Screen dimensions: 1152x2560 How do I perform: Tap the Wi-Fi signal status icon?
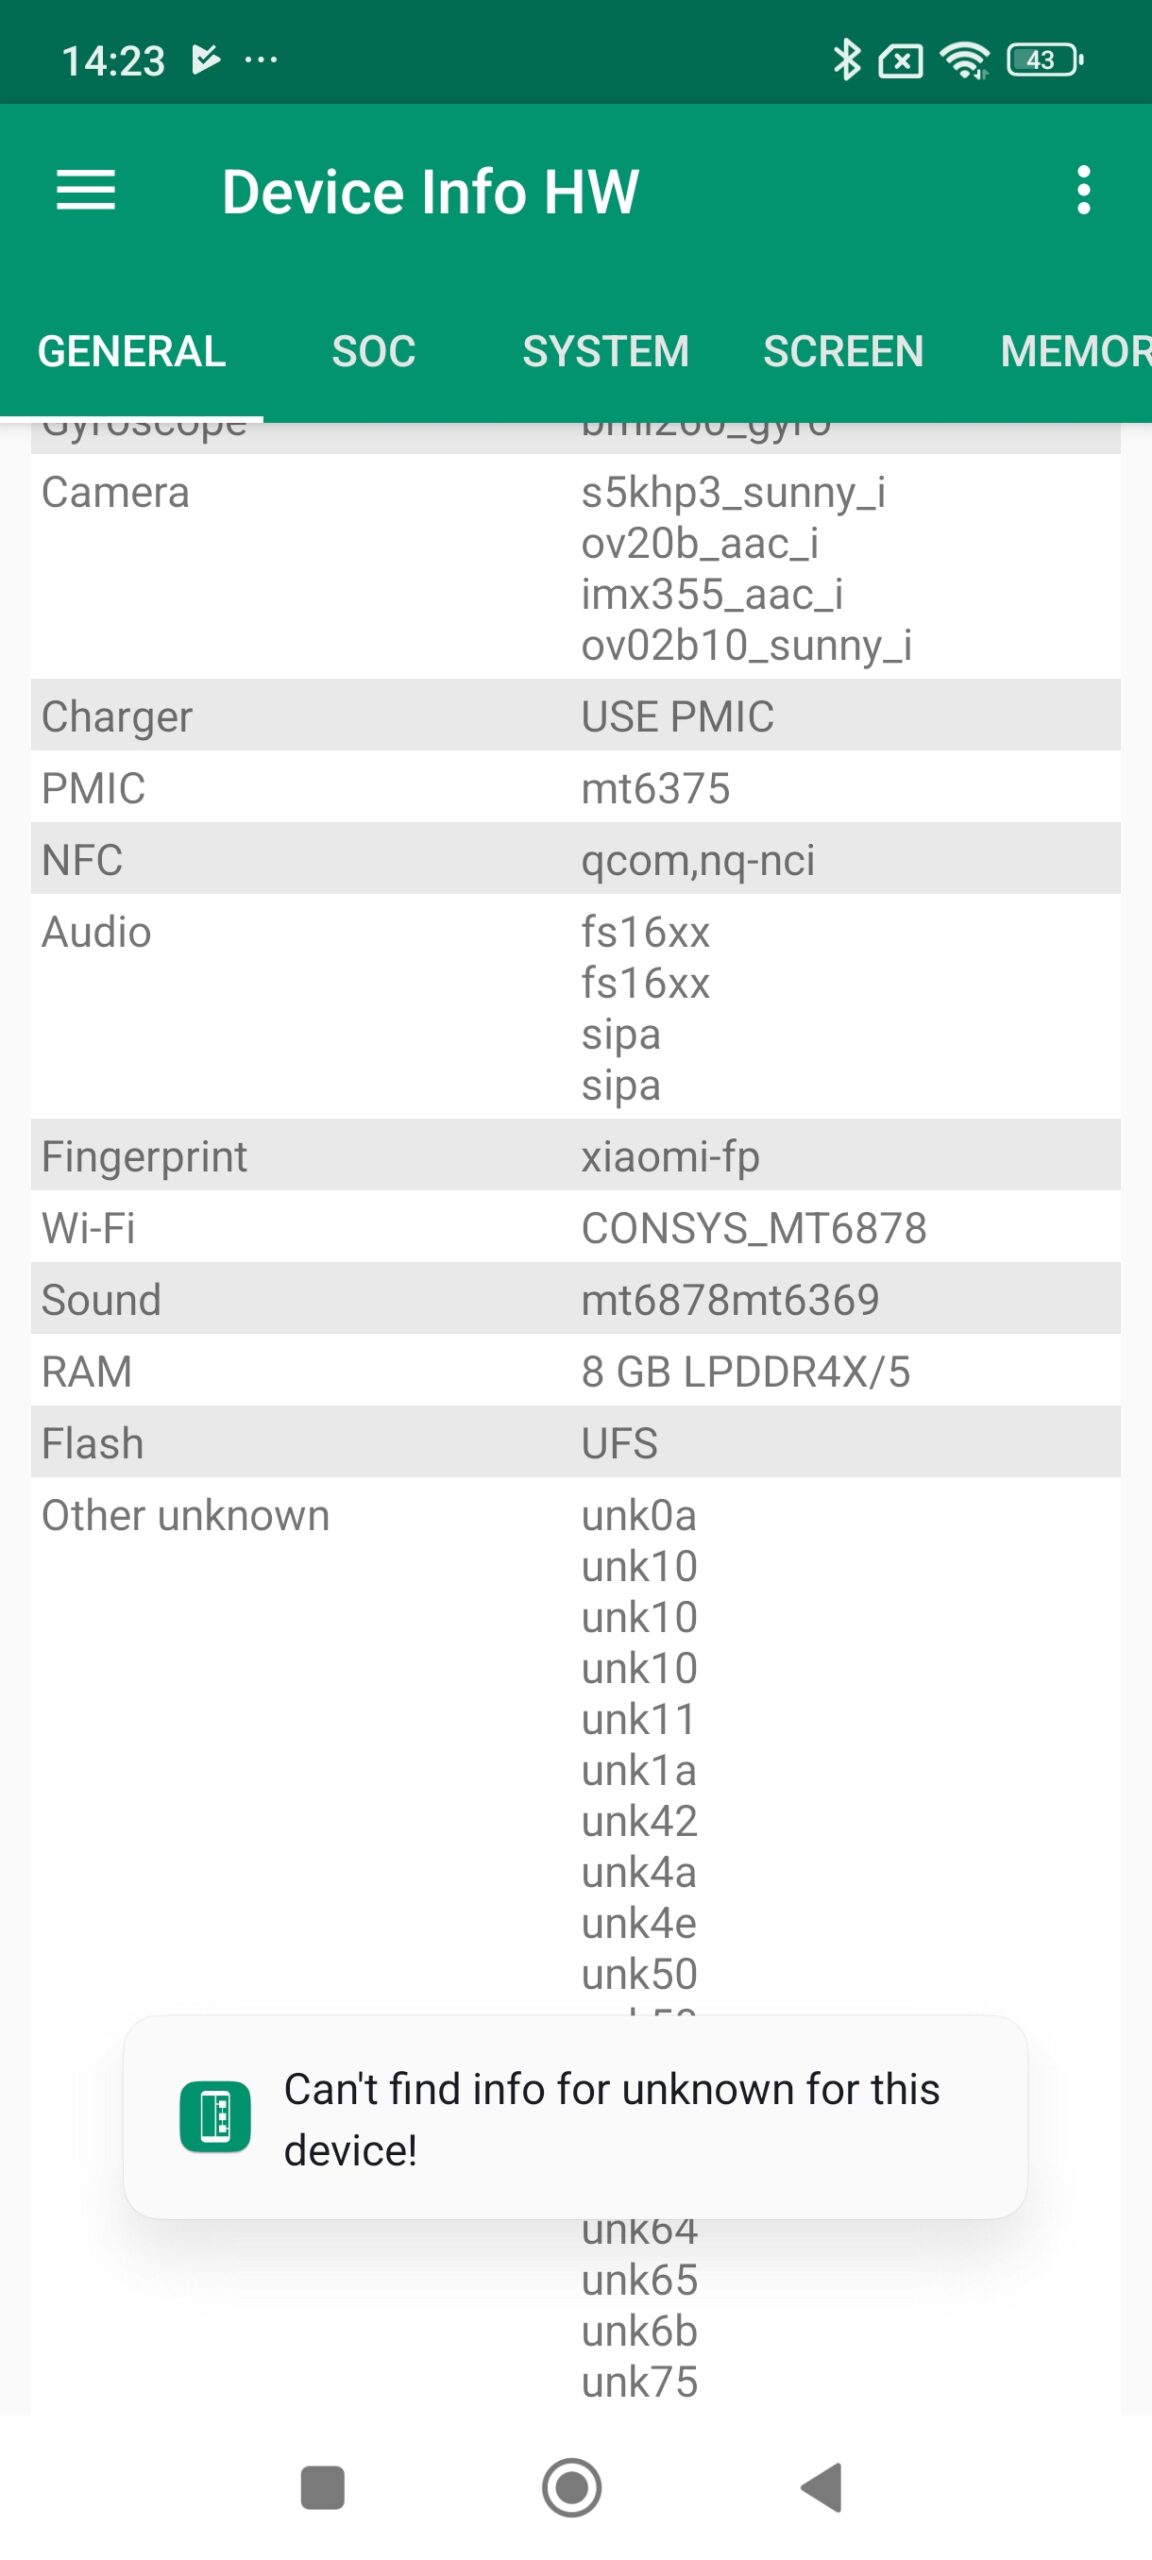[x=964, y=60]
